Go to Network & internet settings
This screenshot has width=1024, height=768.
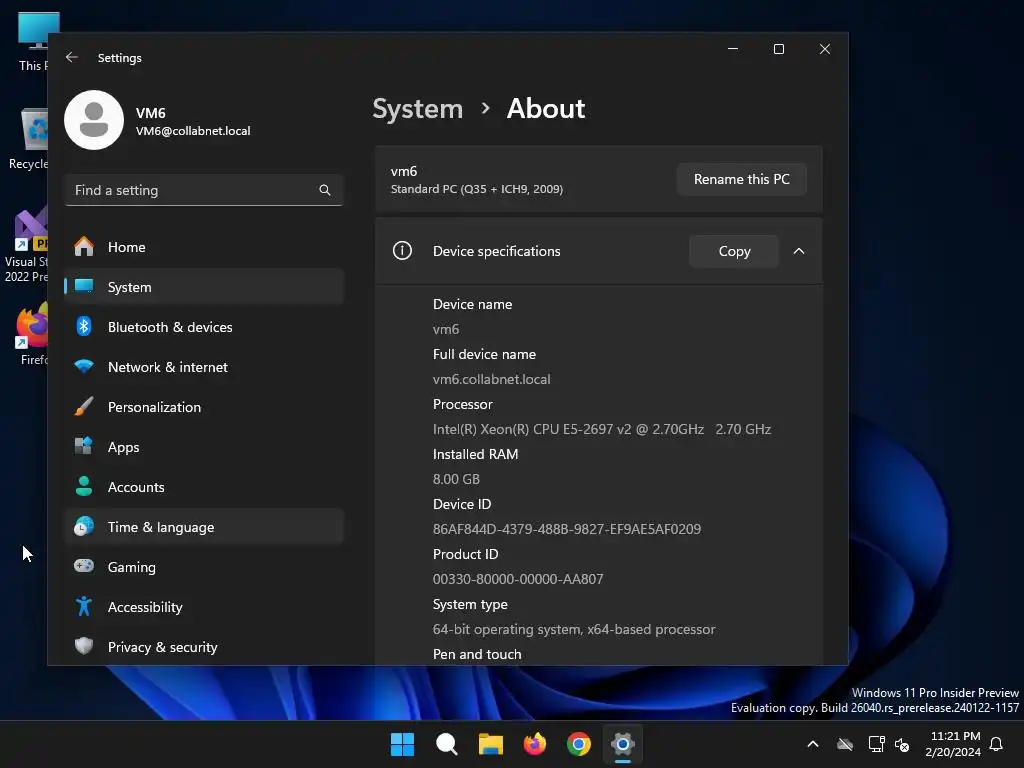pos(204,367)
